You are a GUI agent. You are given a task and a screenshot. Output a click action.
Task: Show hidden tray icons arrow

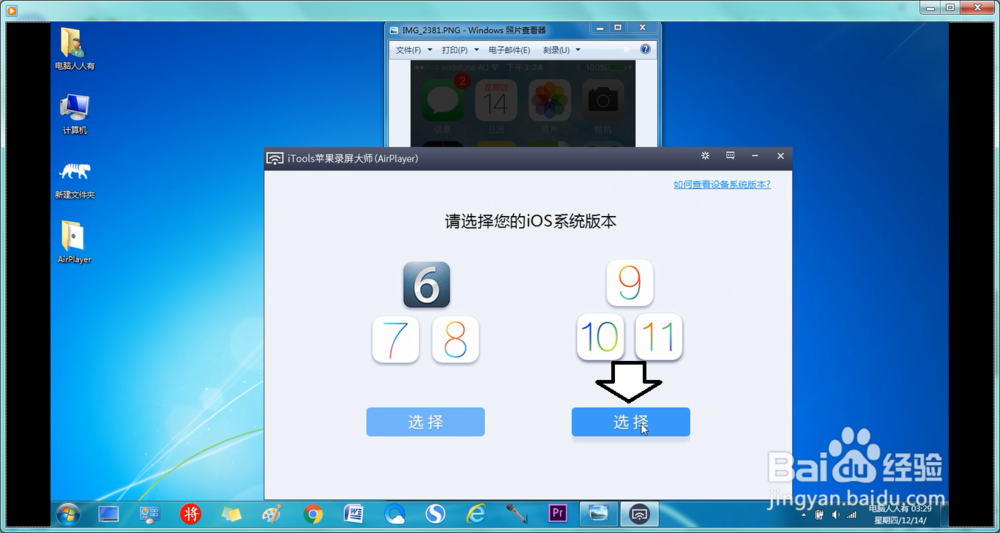click(804, 515)
